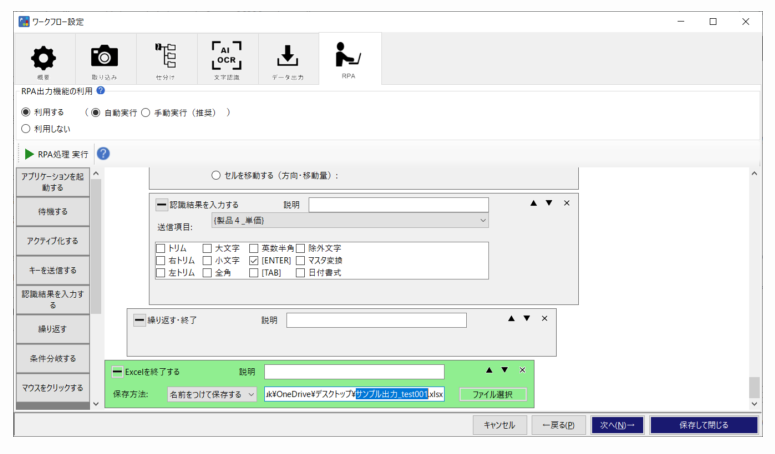The height and width of the screenshot is (454, 775).
Task: Open the 送信項目 dropdown (製品4_単価)
Action: tap(350, 220)
